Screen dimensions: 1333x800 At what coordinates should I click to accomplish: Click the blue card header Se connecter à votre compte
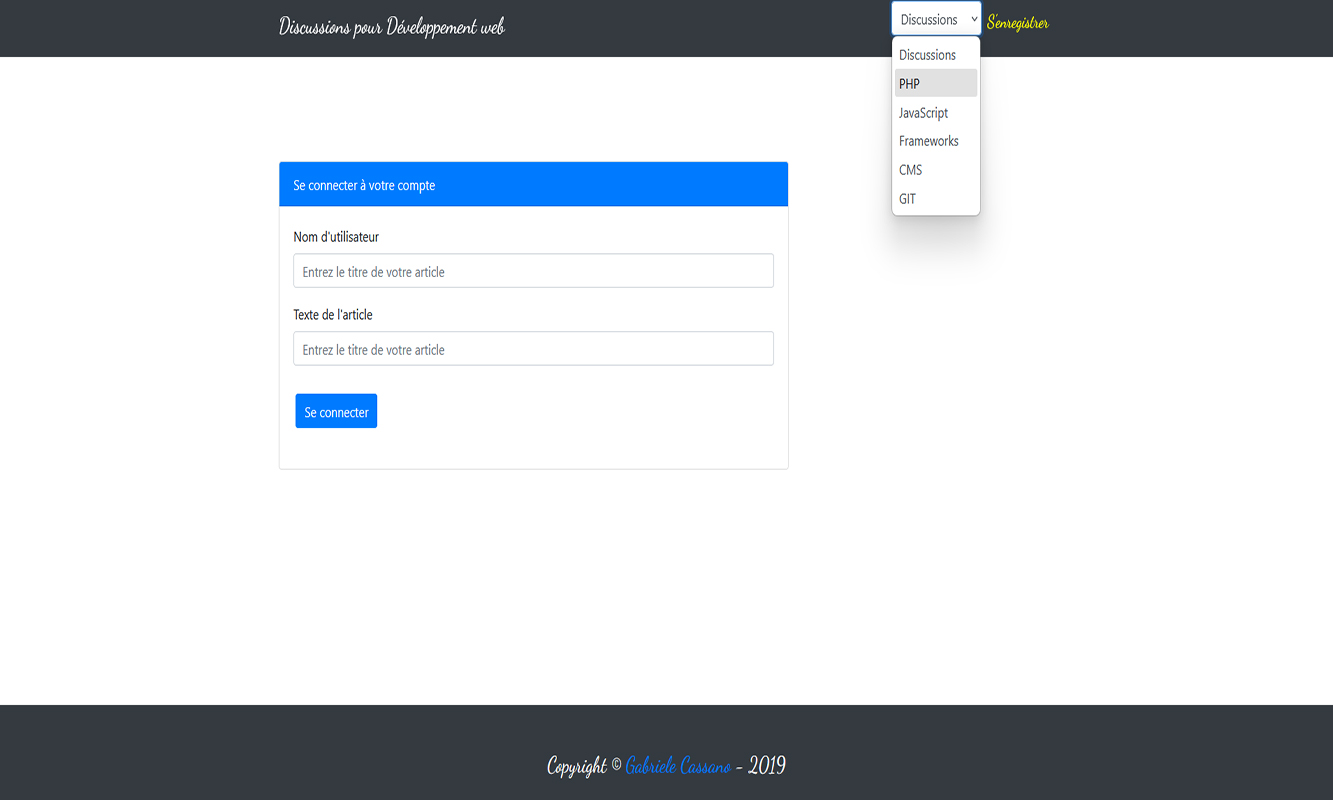click(x=533, y=184)
